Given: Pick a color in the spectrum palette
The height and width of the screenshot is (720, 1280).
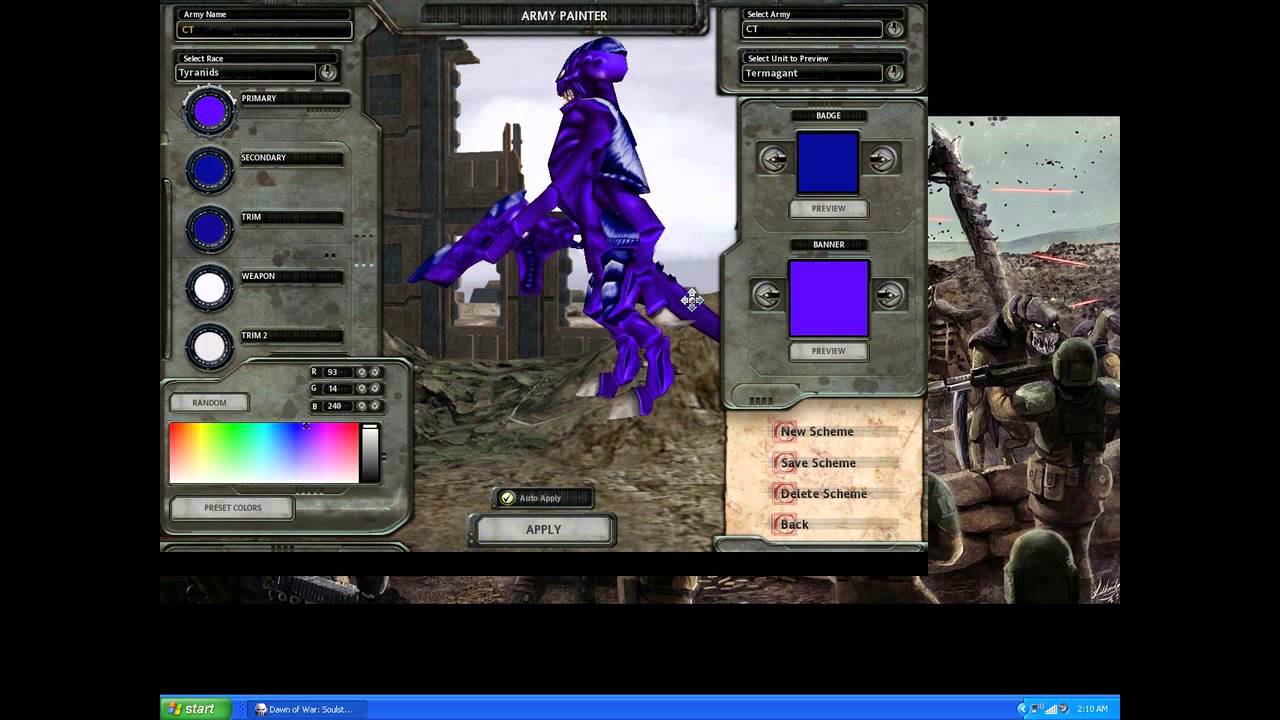Looking at the screenshot, I should [264, 453].
